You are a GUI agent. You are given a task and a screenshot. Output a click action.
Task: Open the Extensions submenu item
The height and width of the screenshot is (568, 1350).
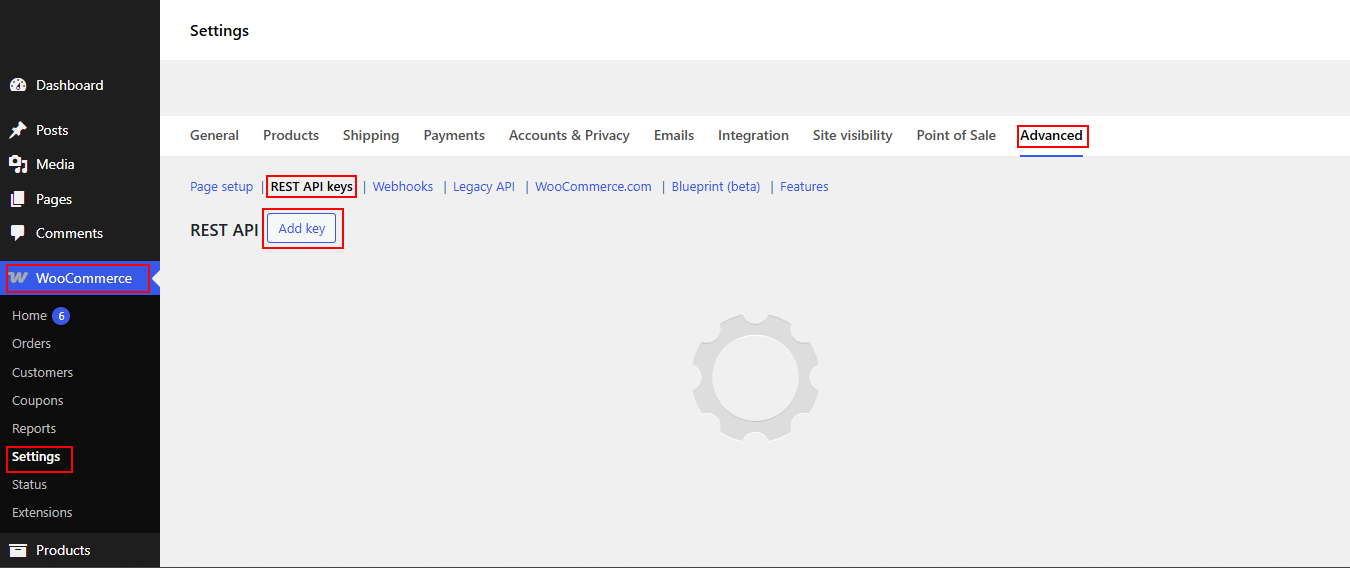coord(42,512)
